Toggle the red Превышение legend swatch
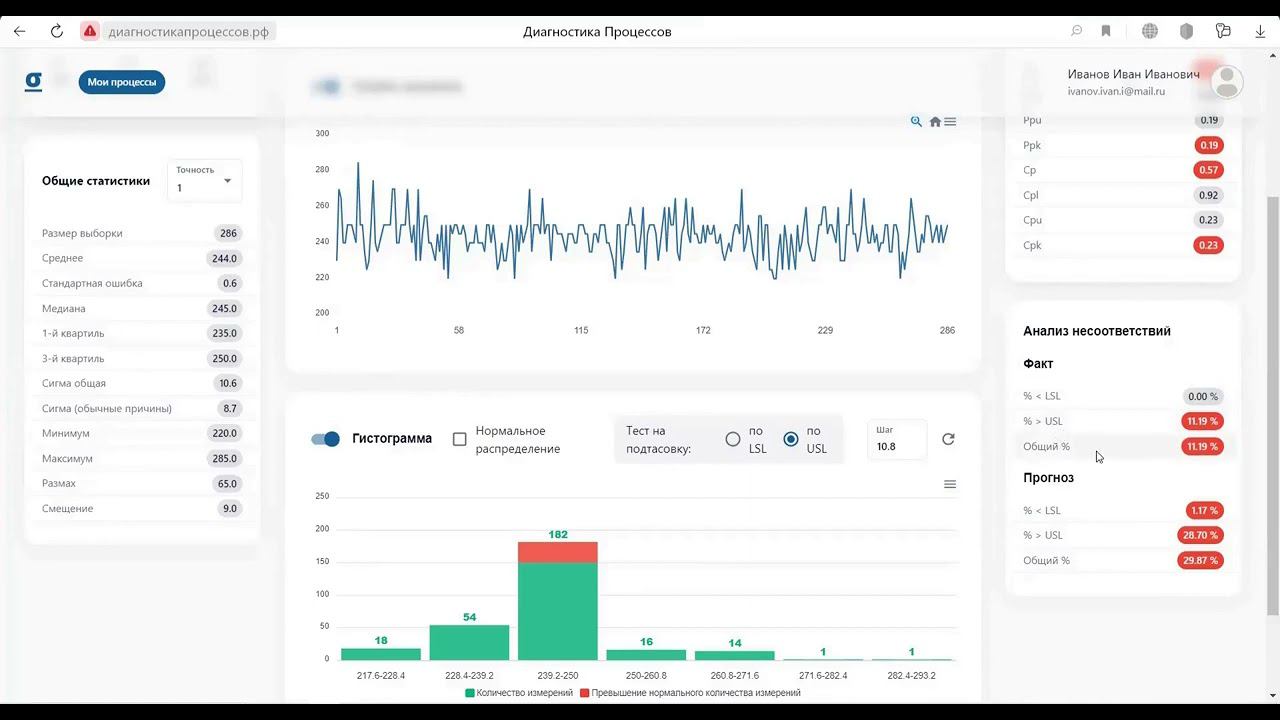This screenshot has height=720, width=1280. (585, 693)
